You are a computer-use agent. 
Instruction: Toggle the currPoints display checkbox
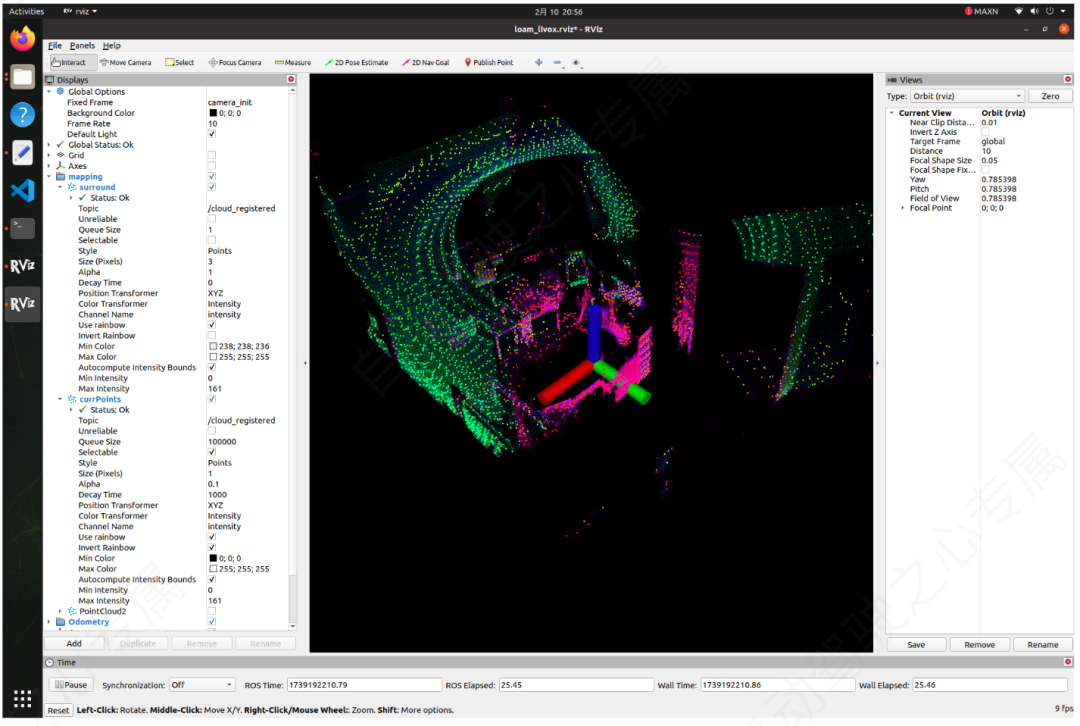pos(211,399)
